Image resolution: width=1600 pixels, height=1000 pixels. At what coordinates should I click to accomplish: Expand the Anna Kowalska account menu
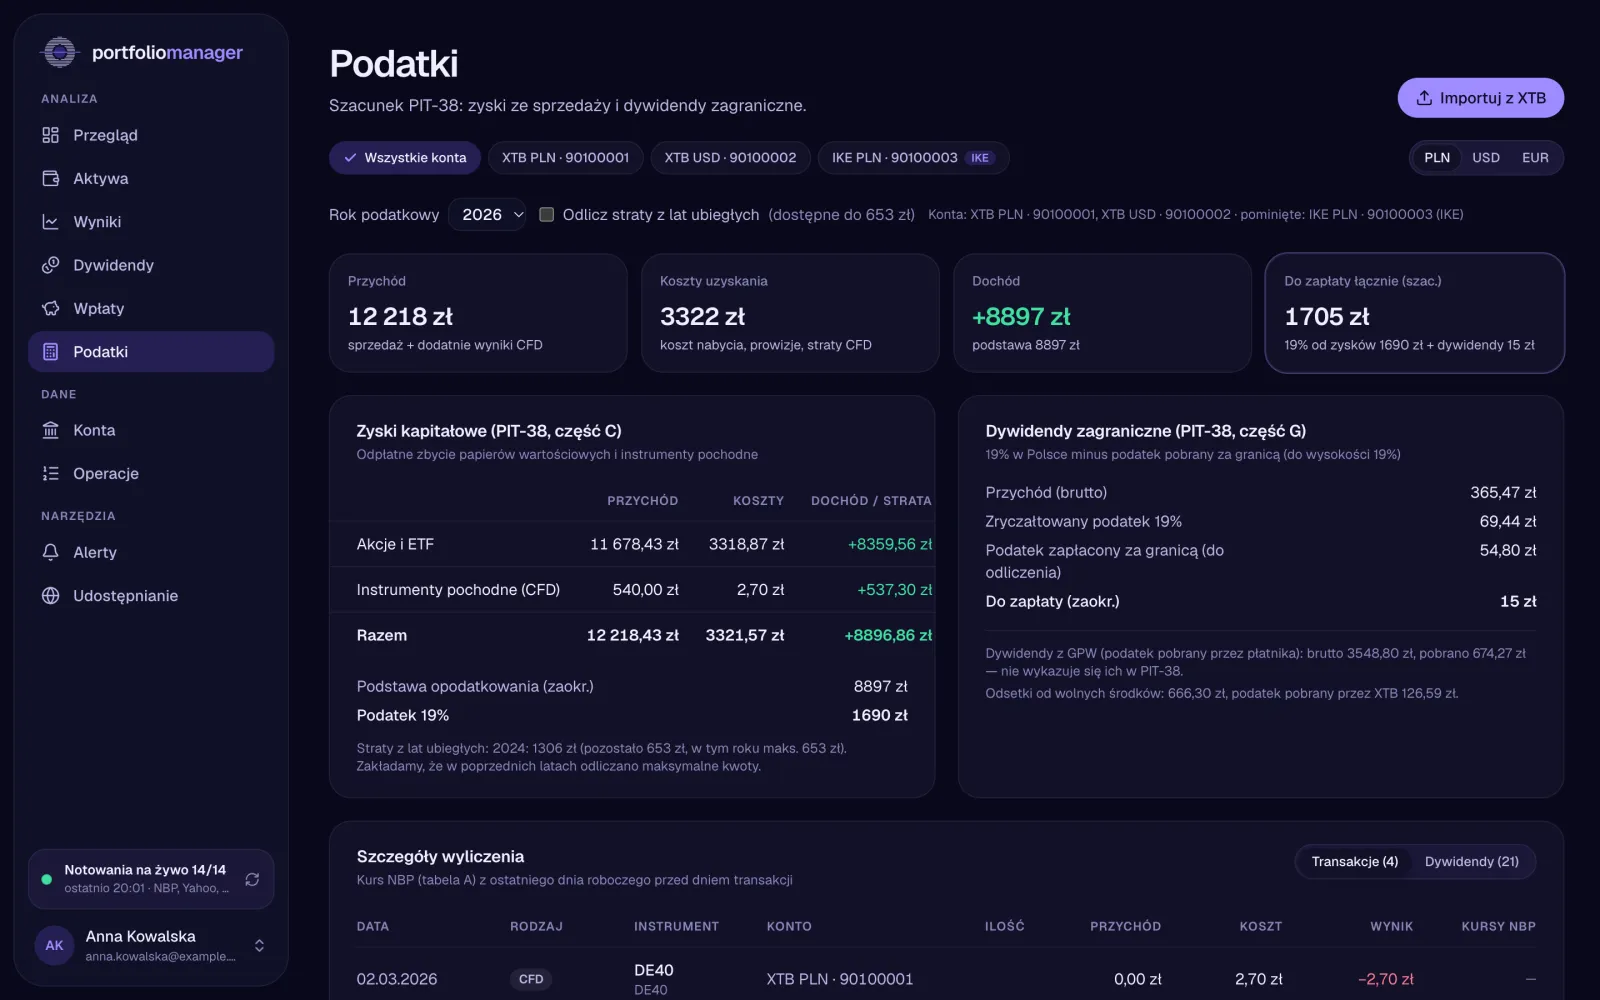pos(259,945)
